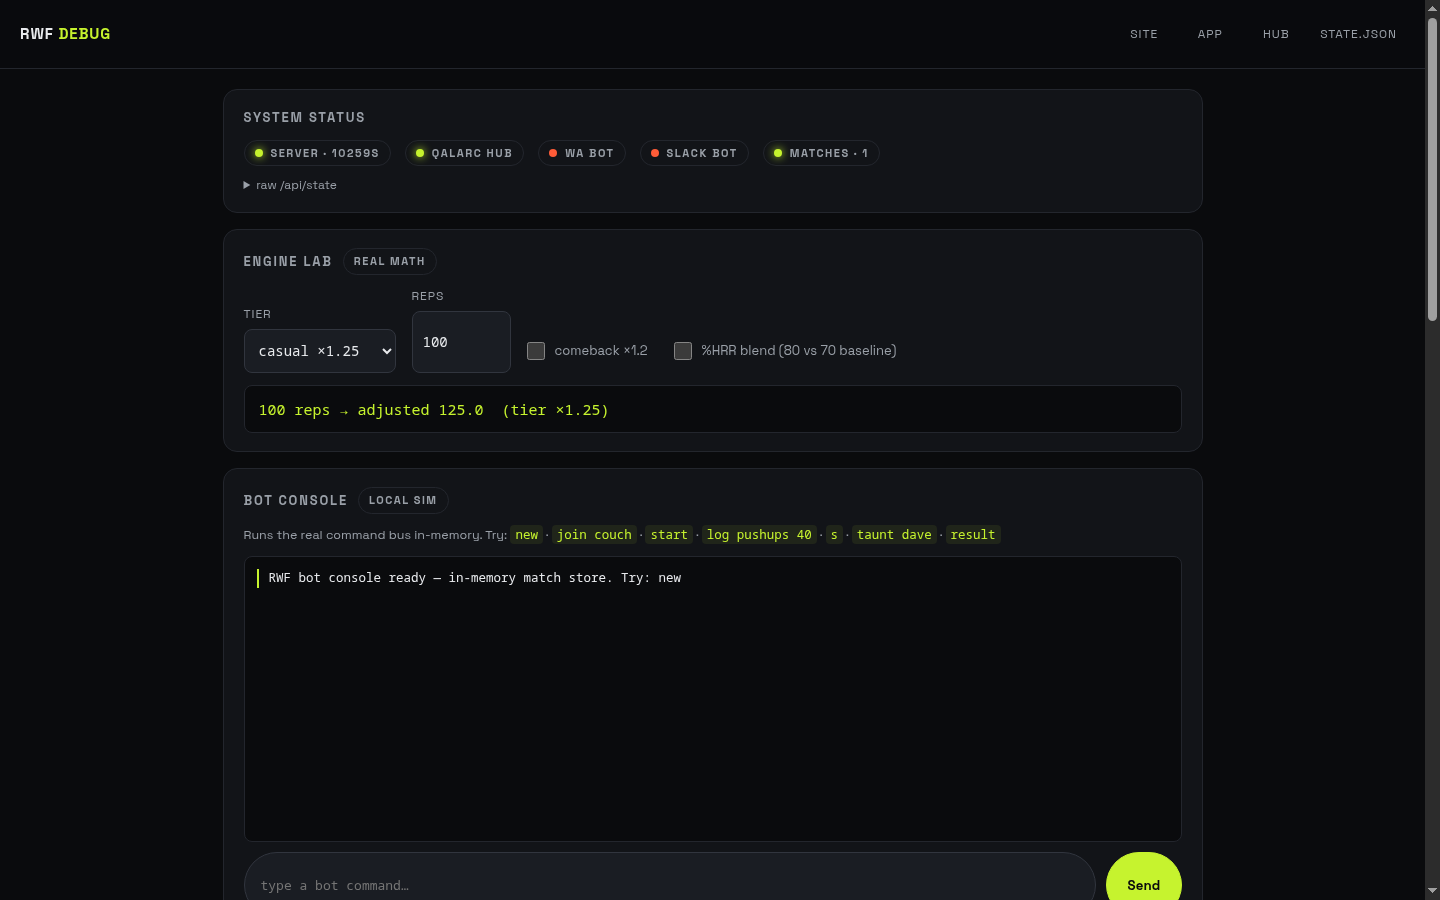This screenshot has width=1440, height=900.
Task: Enable the comeback ×1.2 checkbox
Action: tap(536, 351)
